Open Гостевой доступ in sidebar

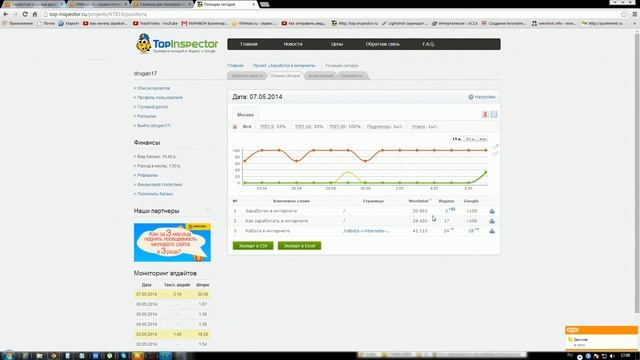click(x=152, y=107)
